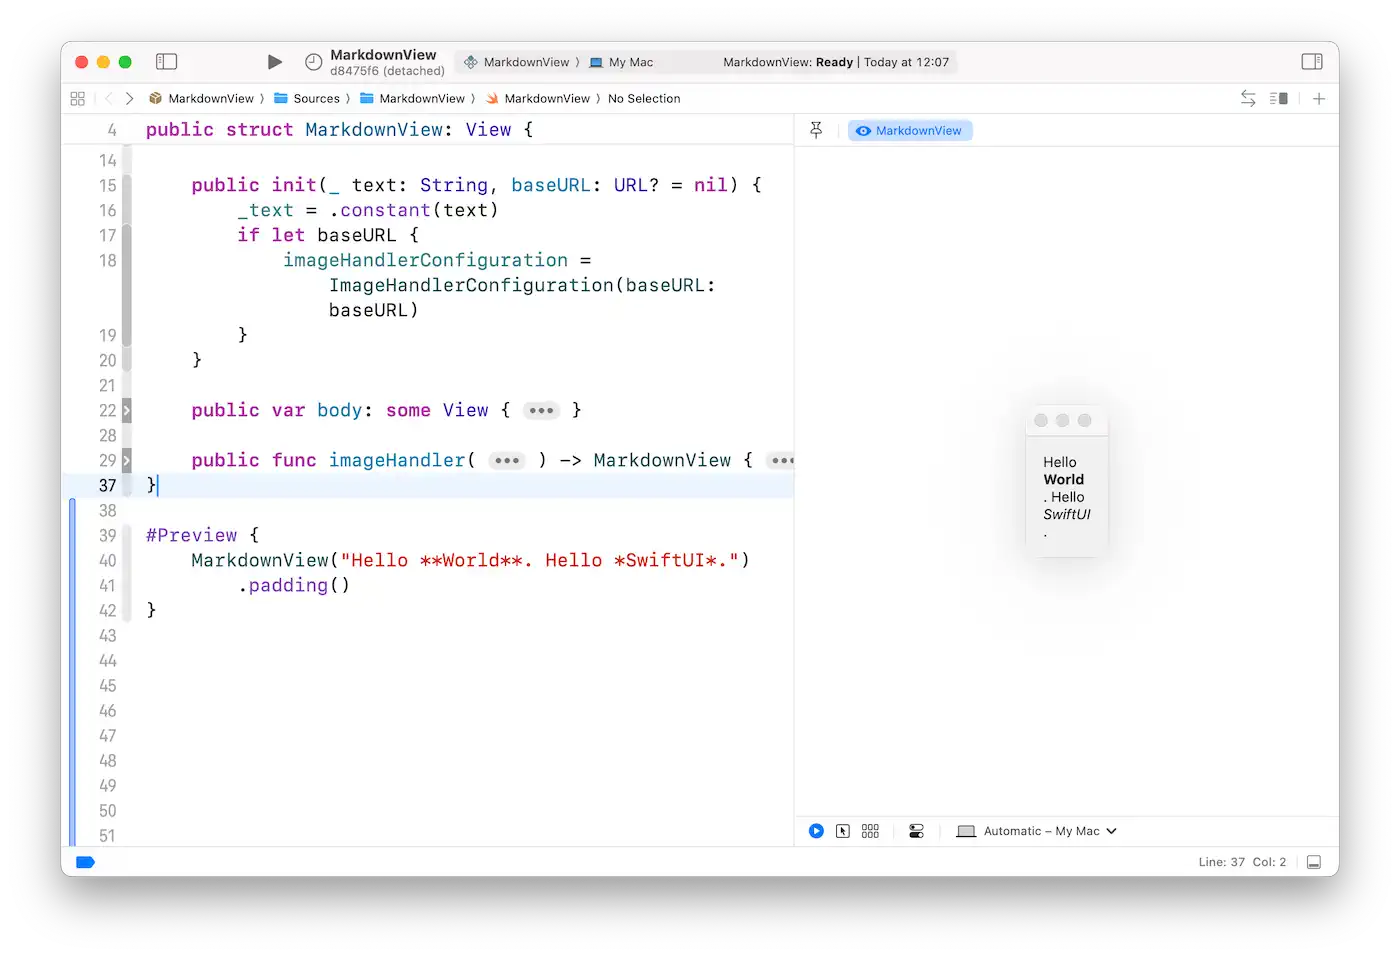1400x957 pixels.
Task: Start live preview mode
Action: [816, 831]
